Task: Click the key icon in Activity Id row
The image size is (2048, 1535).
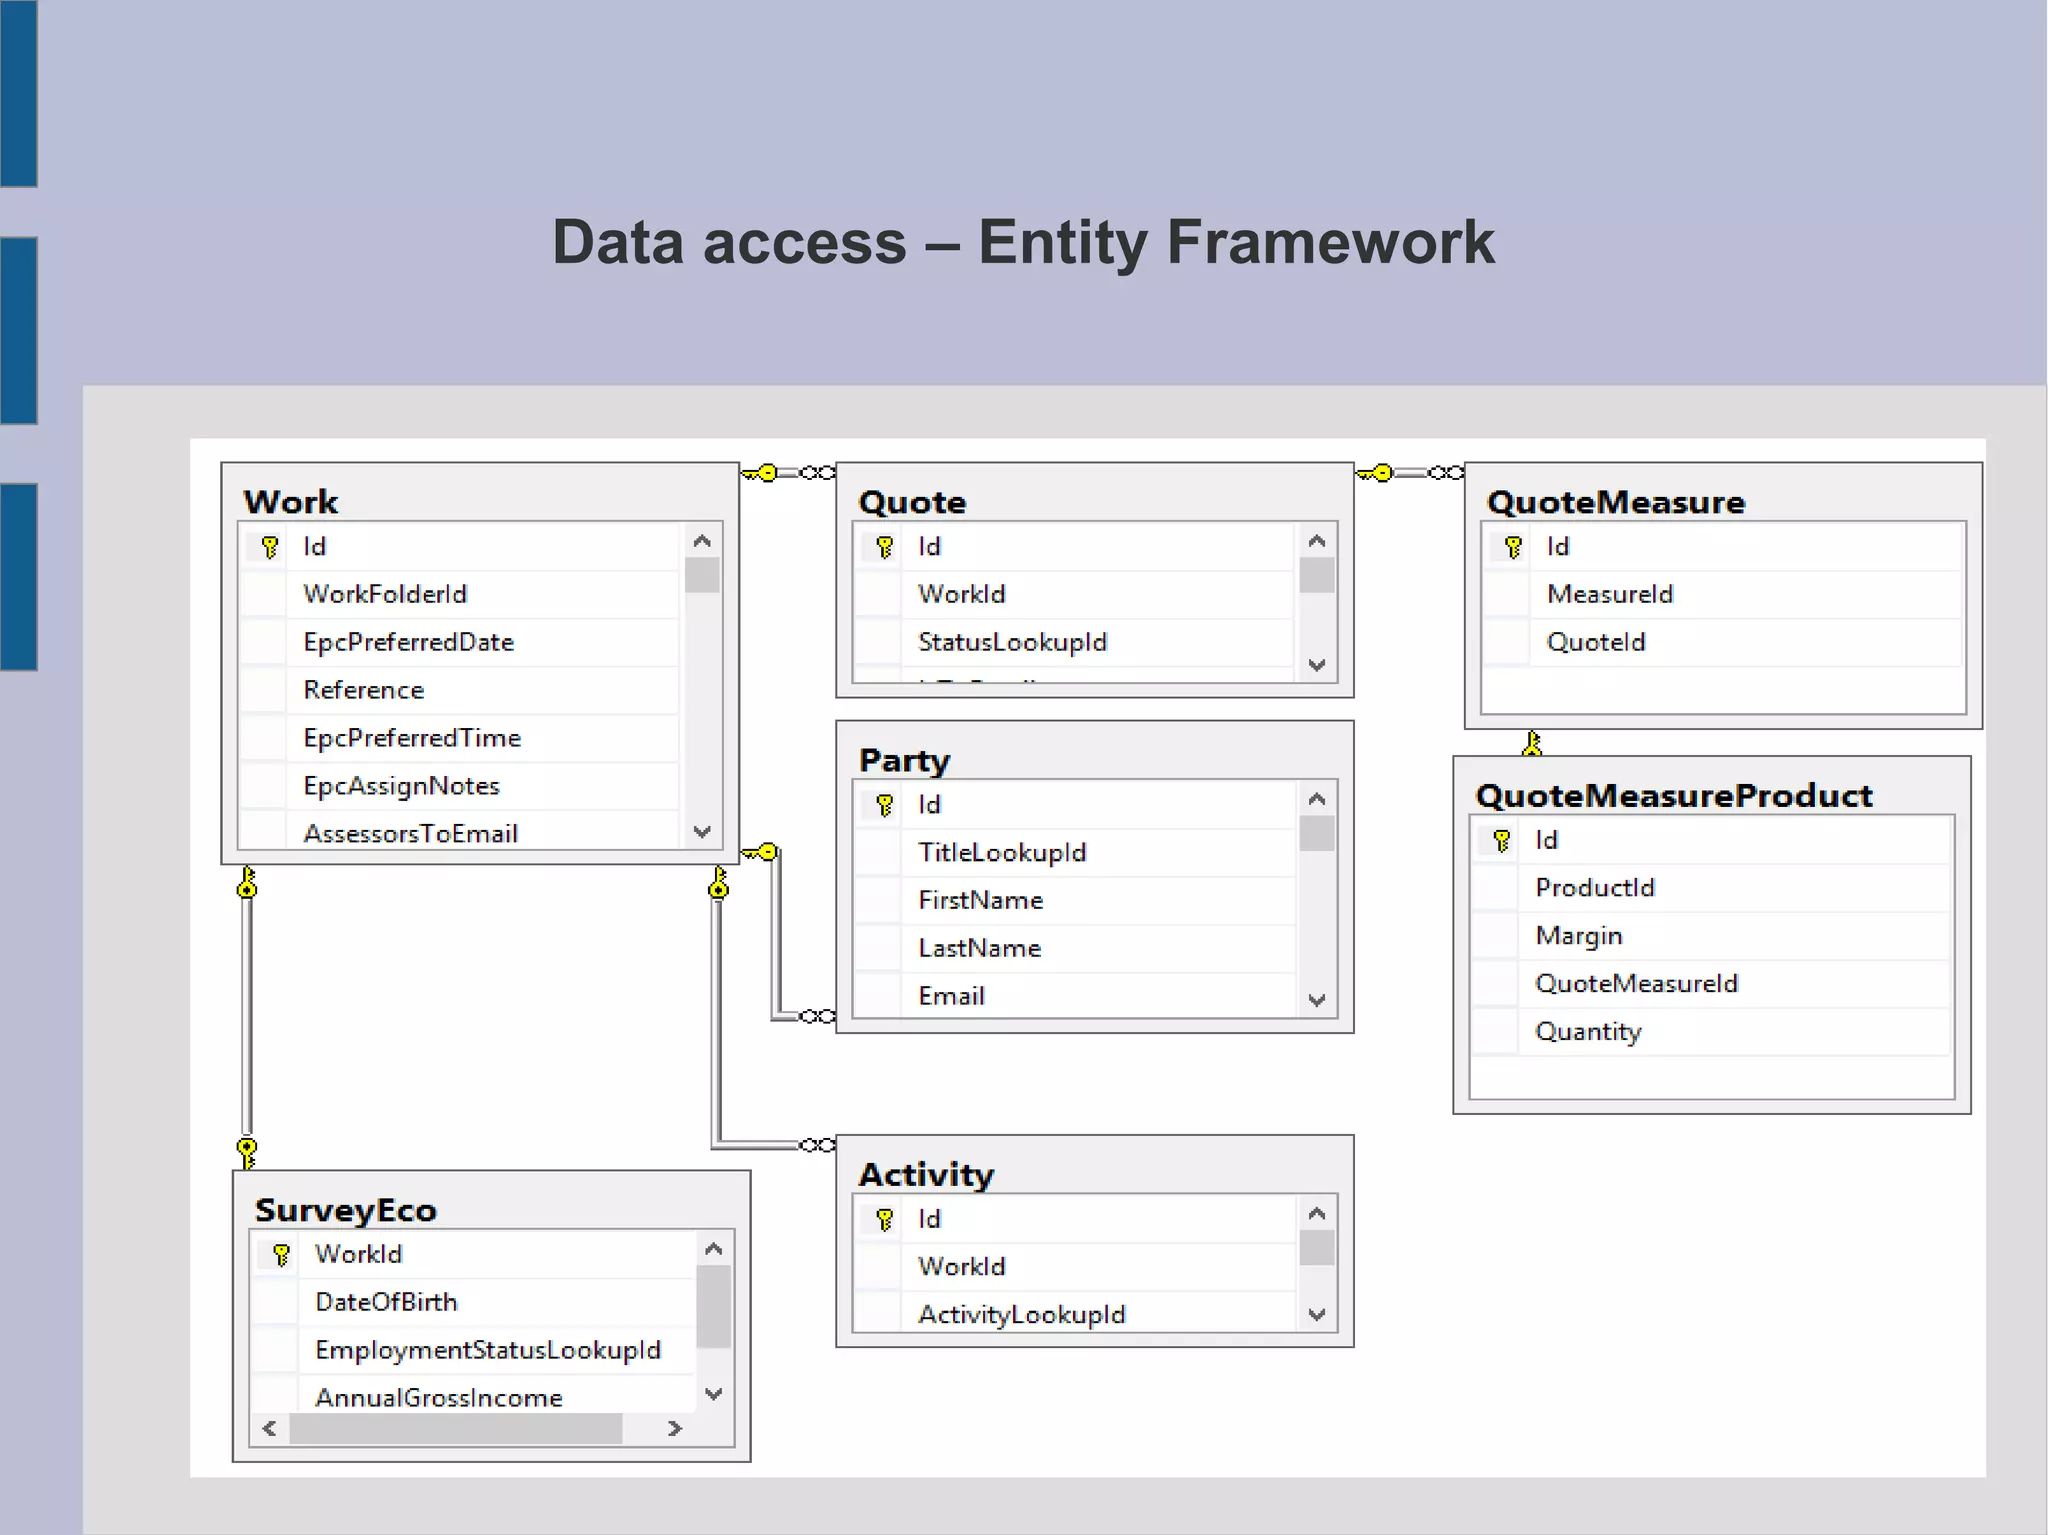Action: coord(884,1219)
